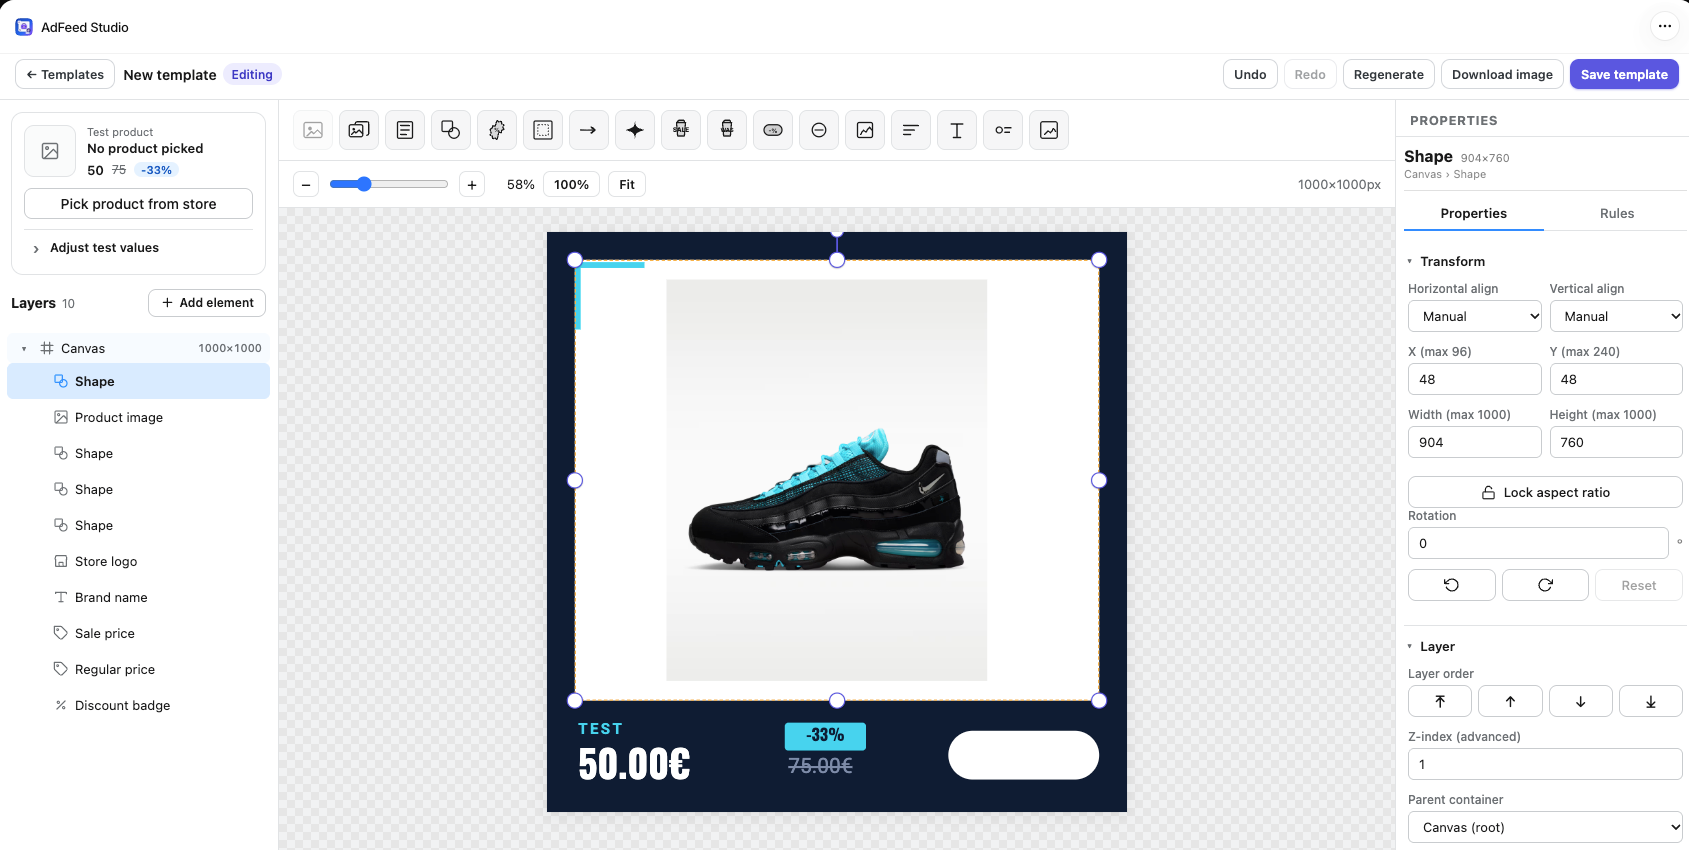Click Pick product from store
Viewport: 1689px width, 850px height.
coord(138,203)
